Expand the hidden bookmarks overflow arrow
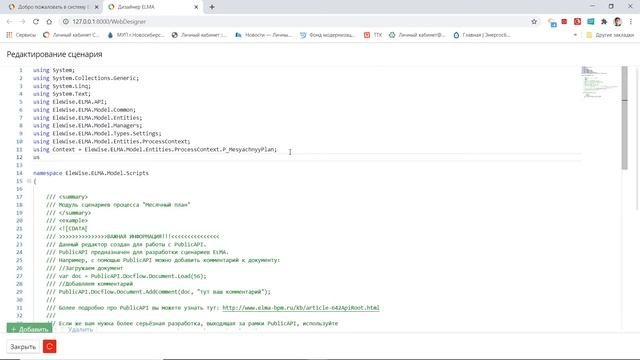The width and height of the screenshot is (640, 360). [575, 35]
